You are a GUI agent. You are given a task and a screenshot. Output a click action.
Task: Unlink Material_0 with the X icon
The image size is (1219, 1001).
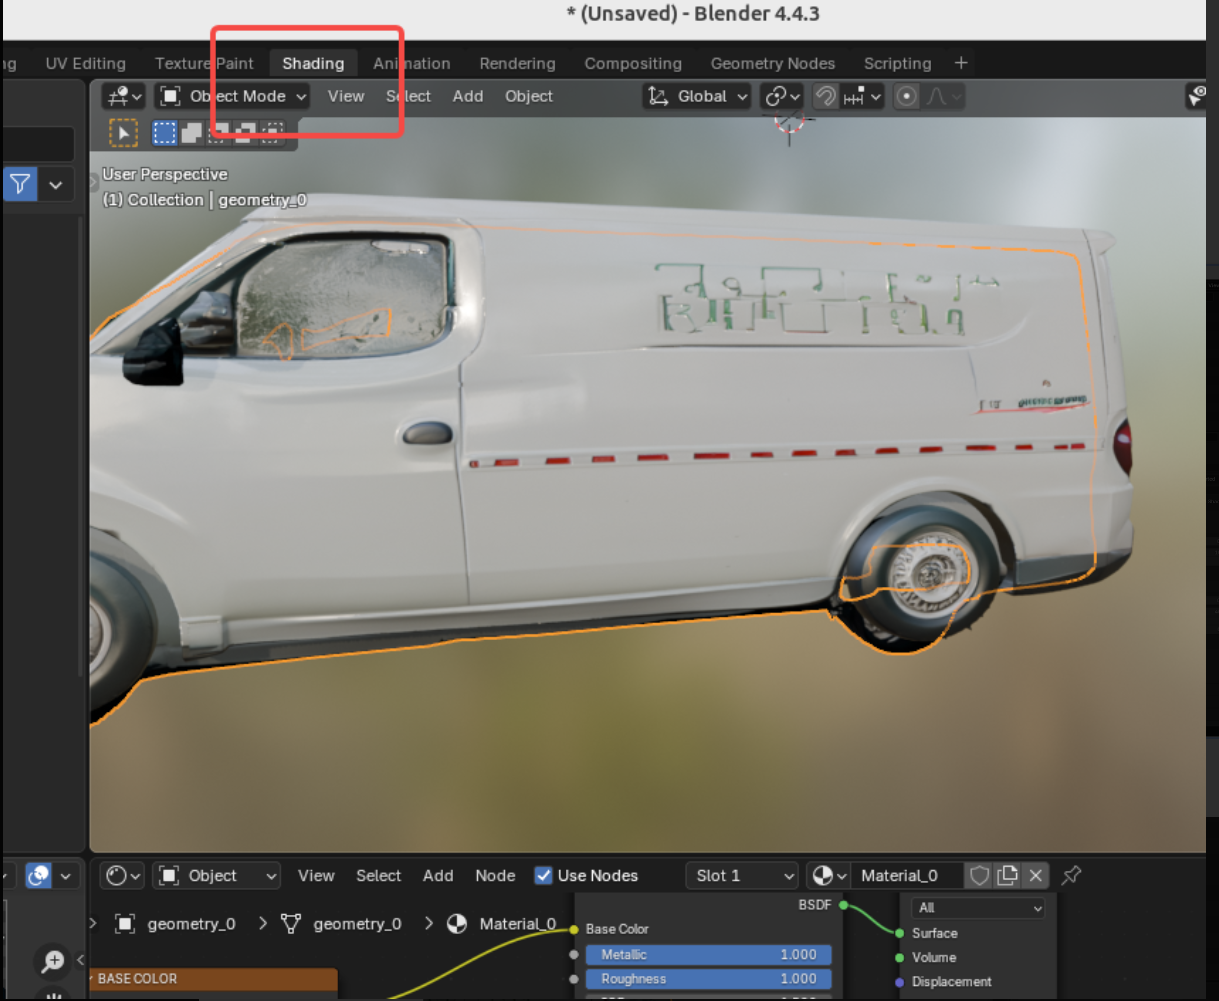click(x=1036, y=876)
